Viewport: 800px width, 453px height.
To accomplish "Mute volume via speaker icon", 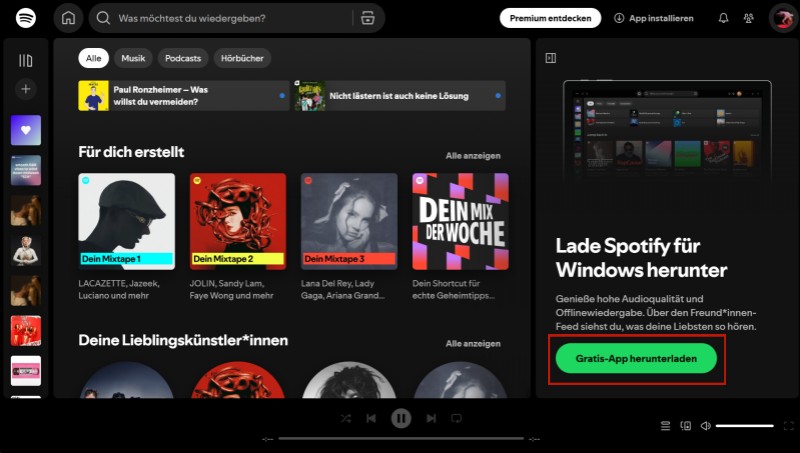I will pos(706,425).
